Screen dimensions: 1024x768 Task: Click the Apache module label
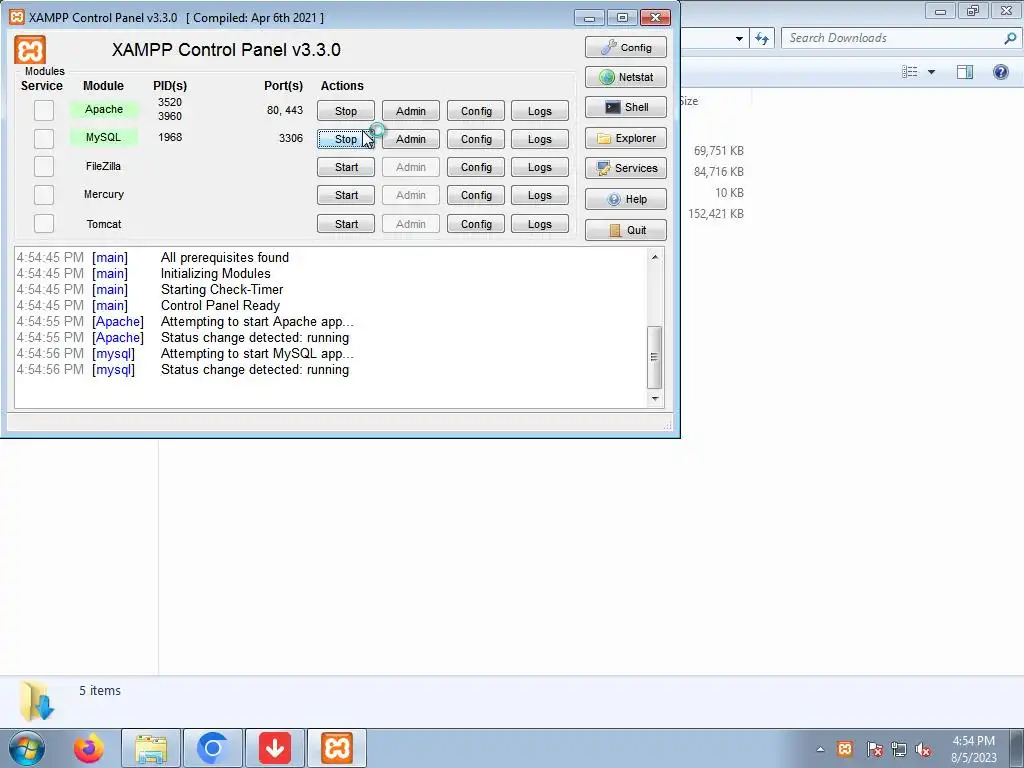[x=104, y=109]
